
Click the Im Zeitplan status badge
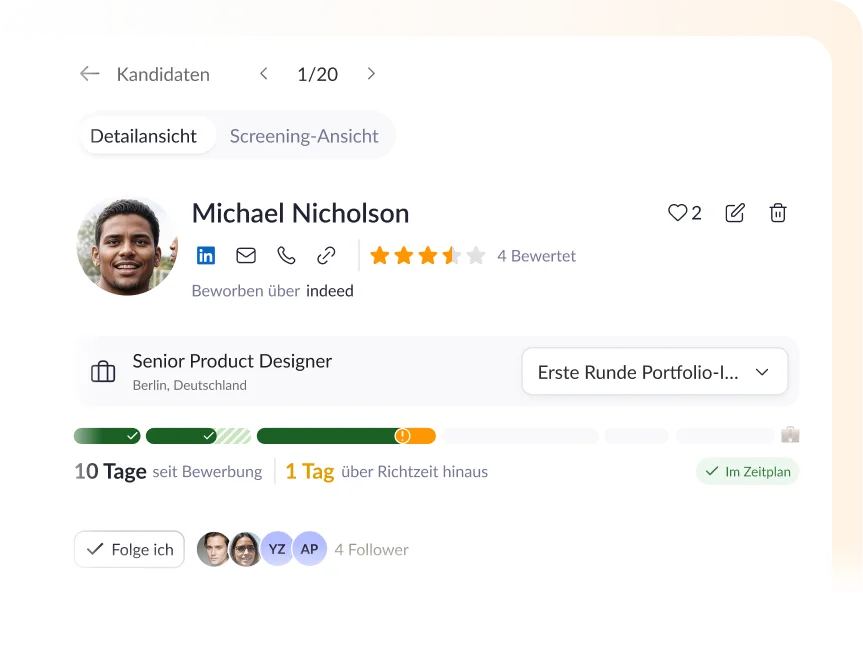pyautogui.click(x=747, y=471)
